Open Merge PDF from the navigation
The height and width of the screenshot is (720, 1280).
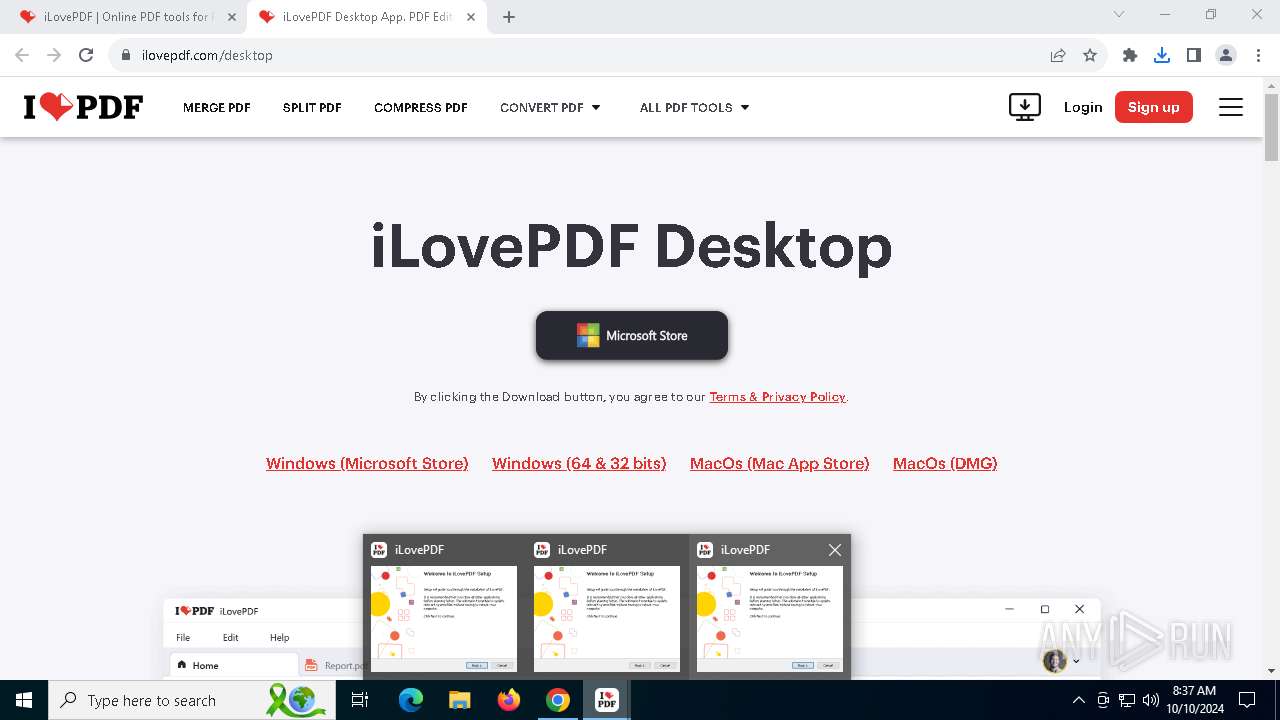217,107
